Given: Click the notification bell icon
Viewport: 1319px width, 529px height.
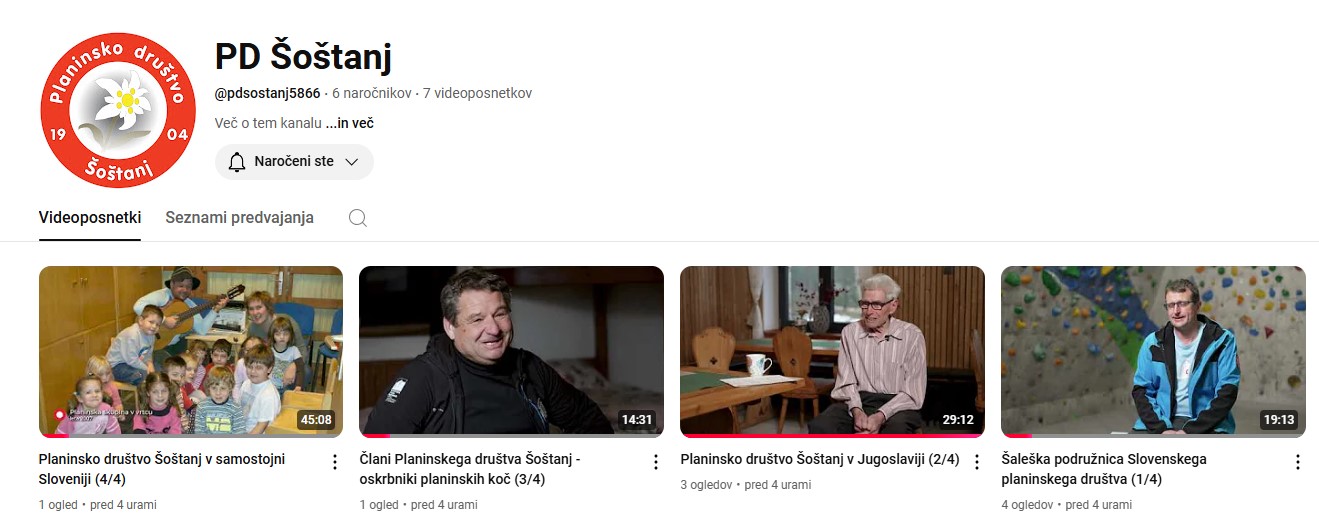Looking at the screenshot, I should pos(237,161).
